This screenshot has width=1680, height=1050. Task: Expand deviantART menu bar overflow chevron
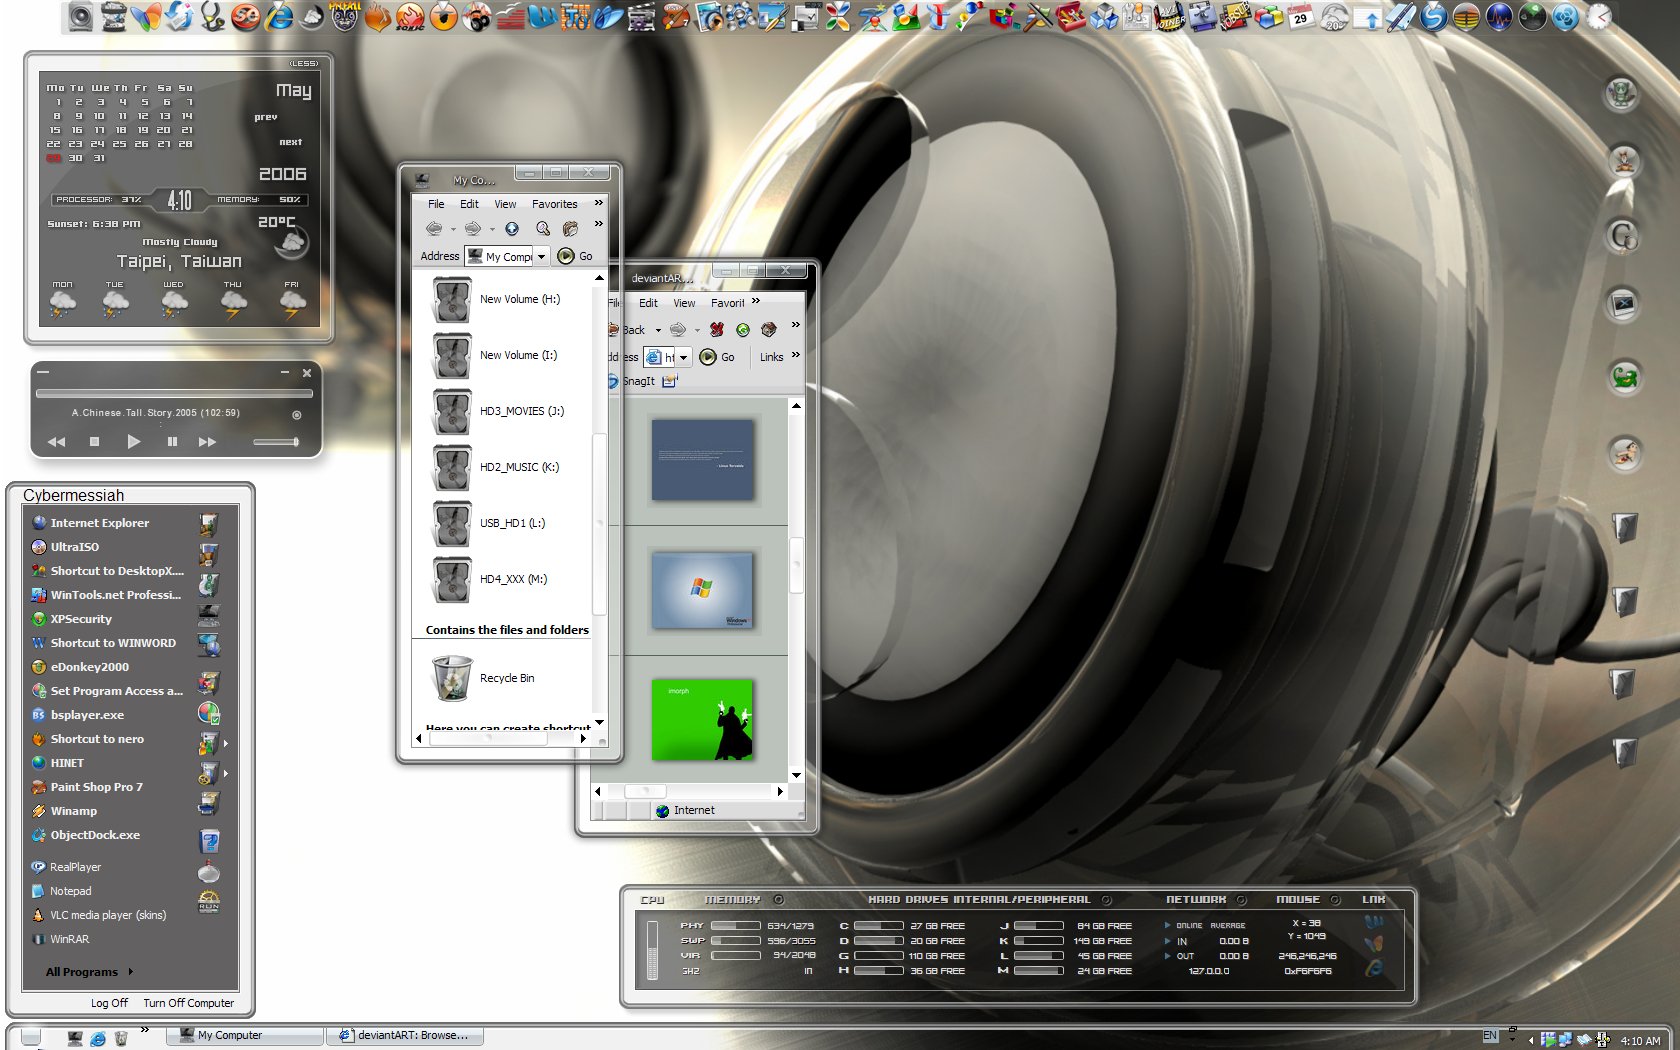click(x=756, y=301)
